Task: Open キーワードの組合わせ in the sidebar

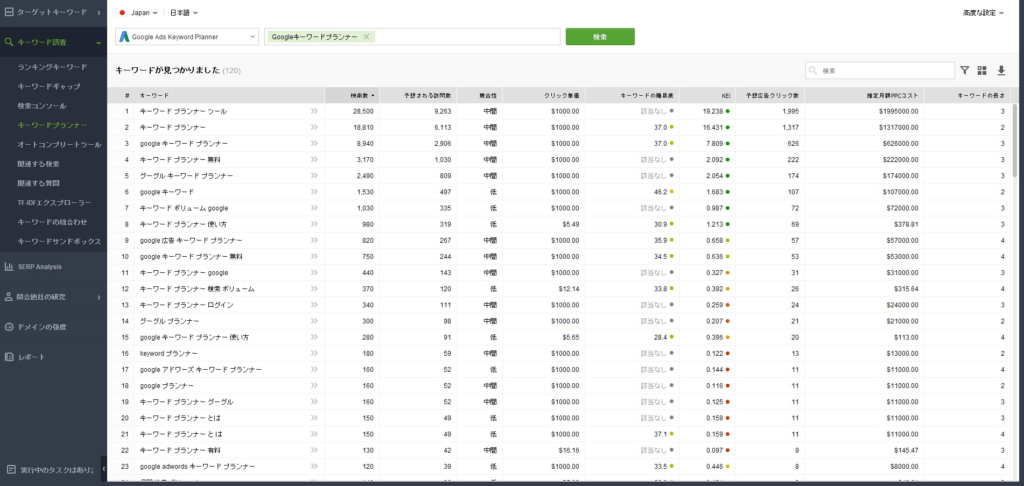Action: pyautogui.click(x=52, y=221)
